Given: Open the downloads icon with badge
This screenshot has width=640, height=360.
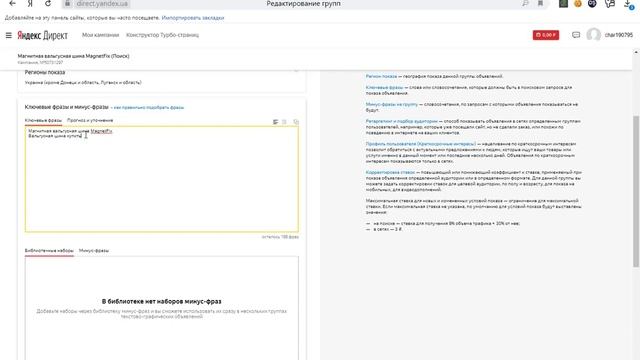Looking at the screenshot, I should [x=628, y=4].
